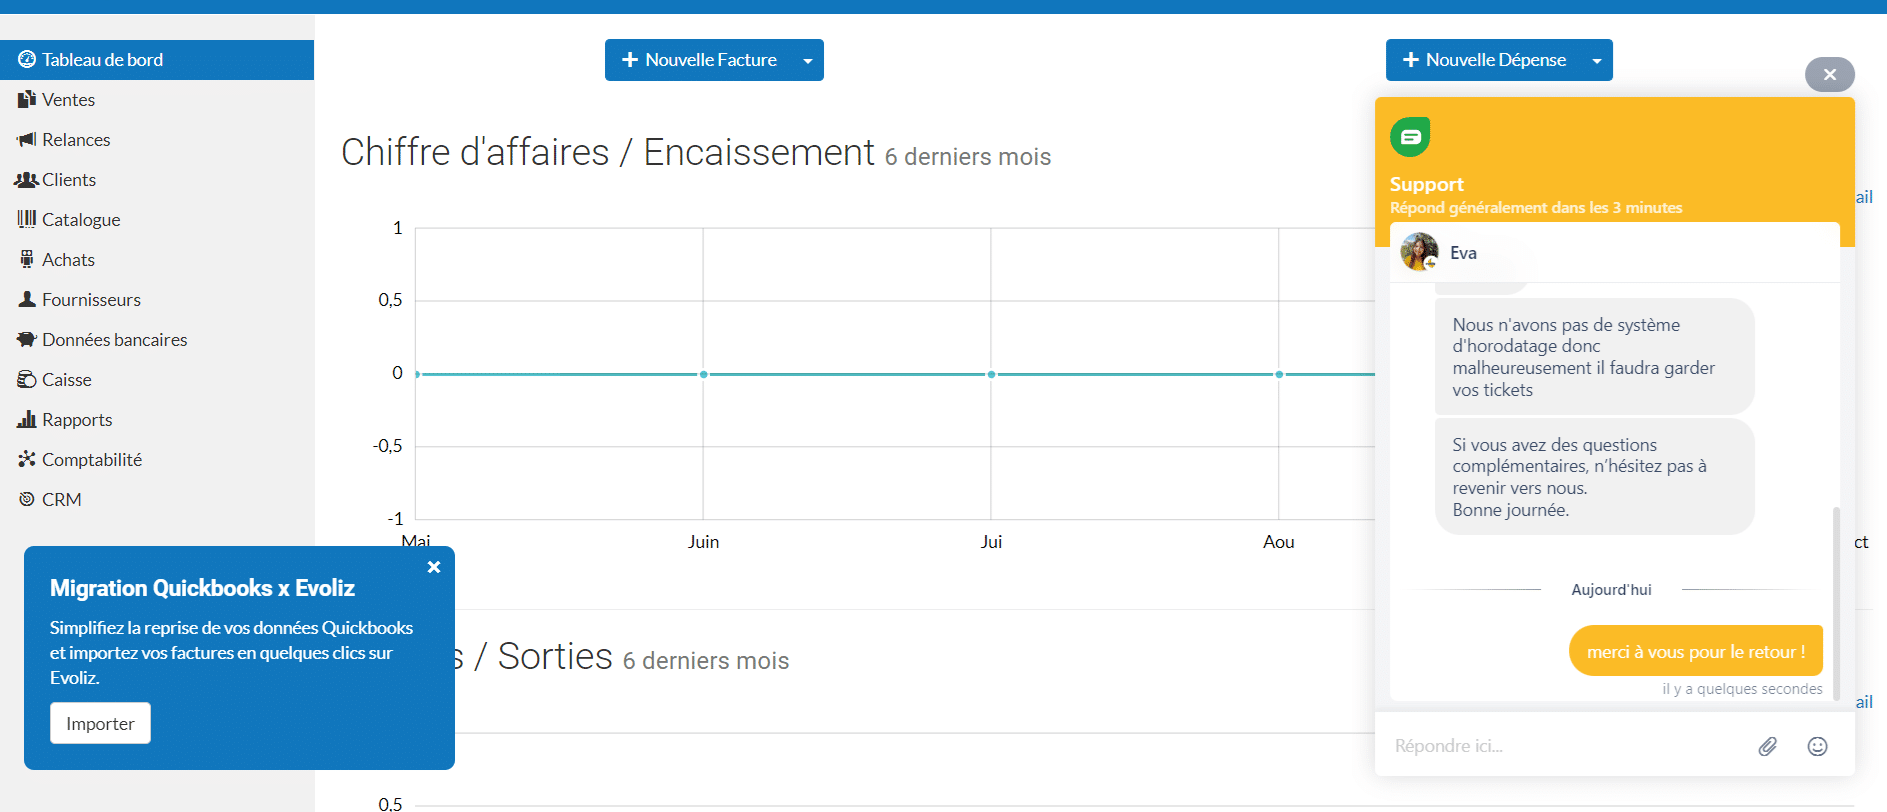The height and width of the screenshot is (812, 1887).
Task: Open the CRM menu item
Action: [157, 500]
